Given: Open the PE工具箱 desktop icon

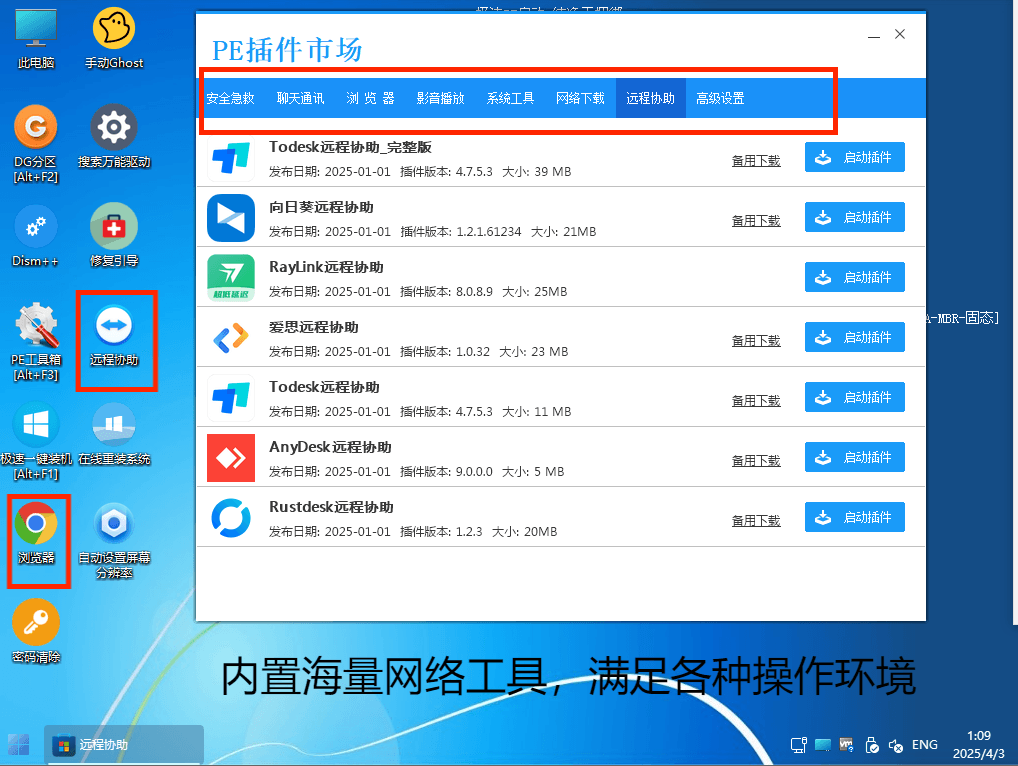Looking at the screenshot, I should point(36,342).
